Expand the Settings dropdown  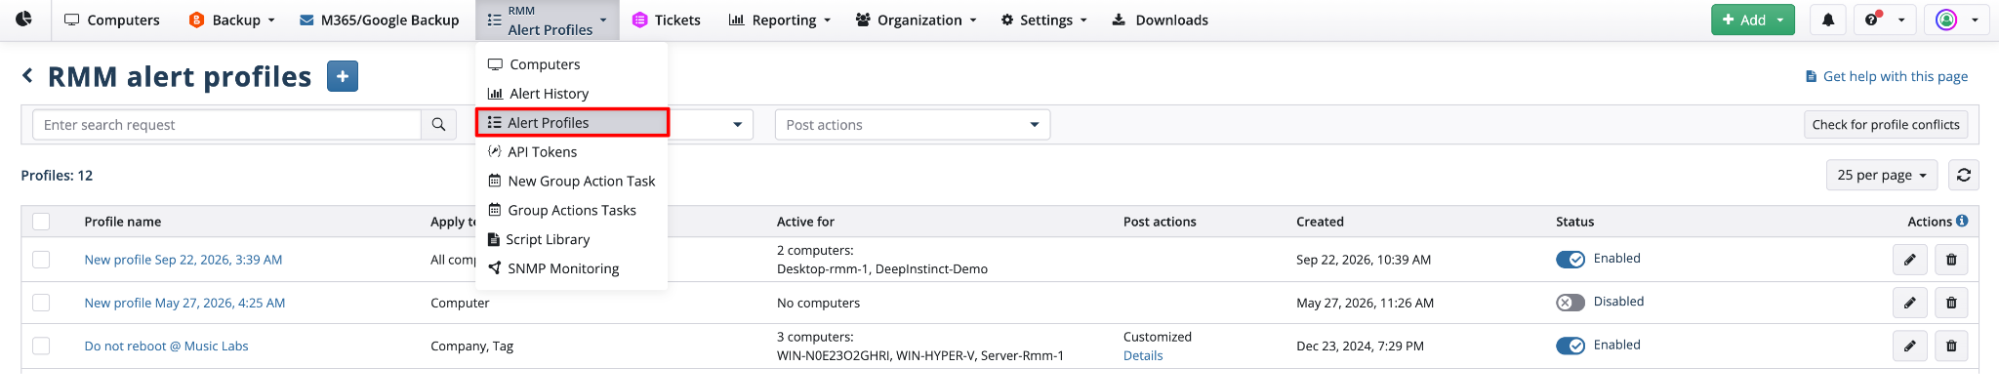(x=1043, y=20)
